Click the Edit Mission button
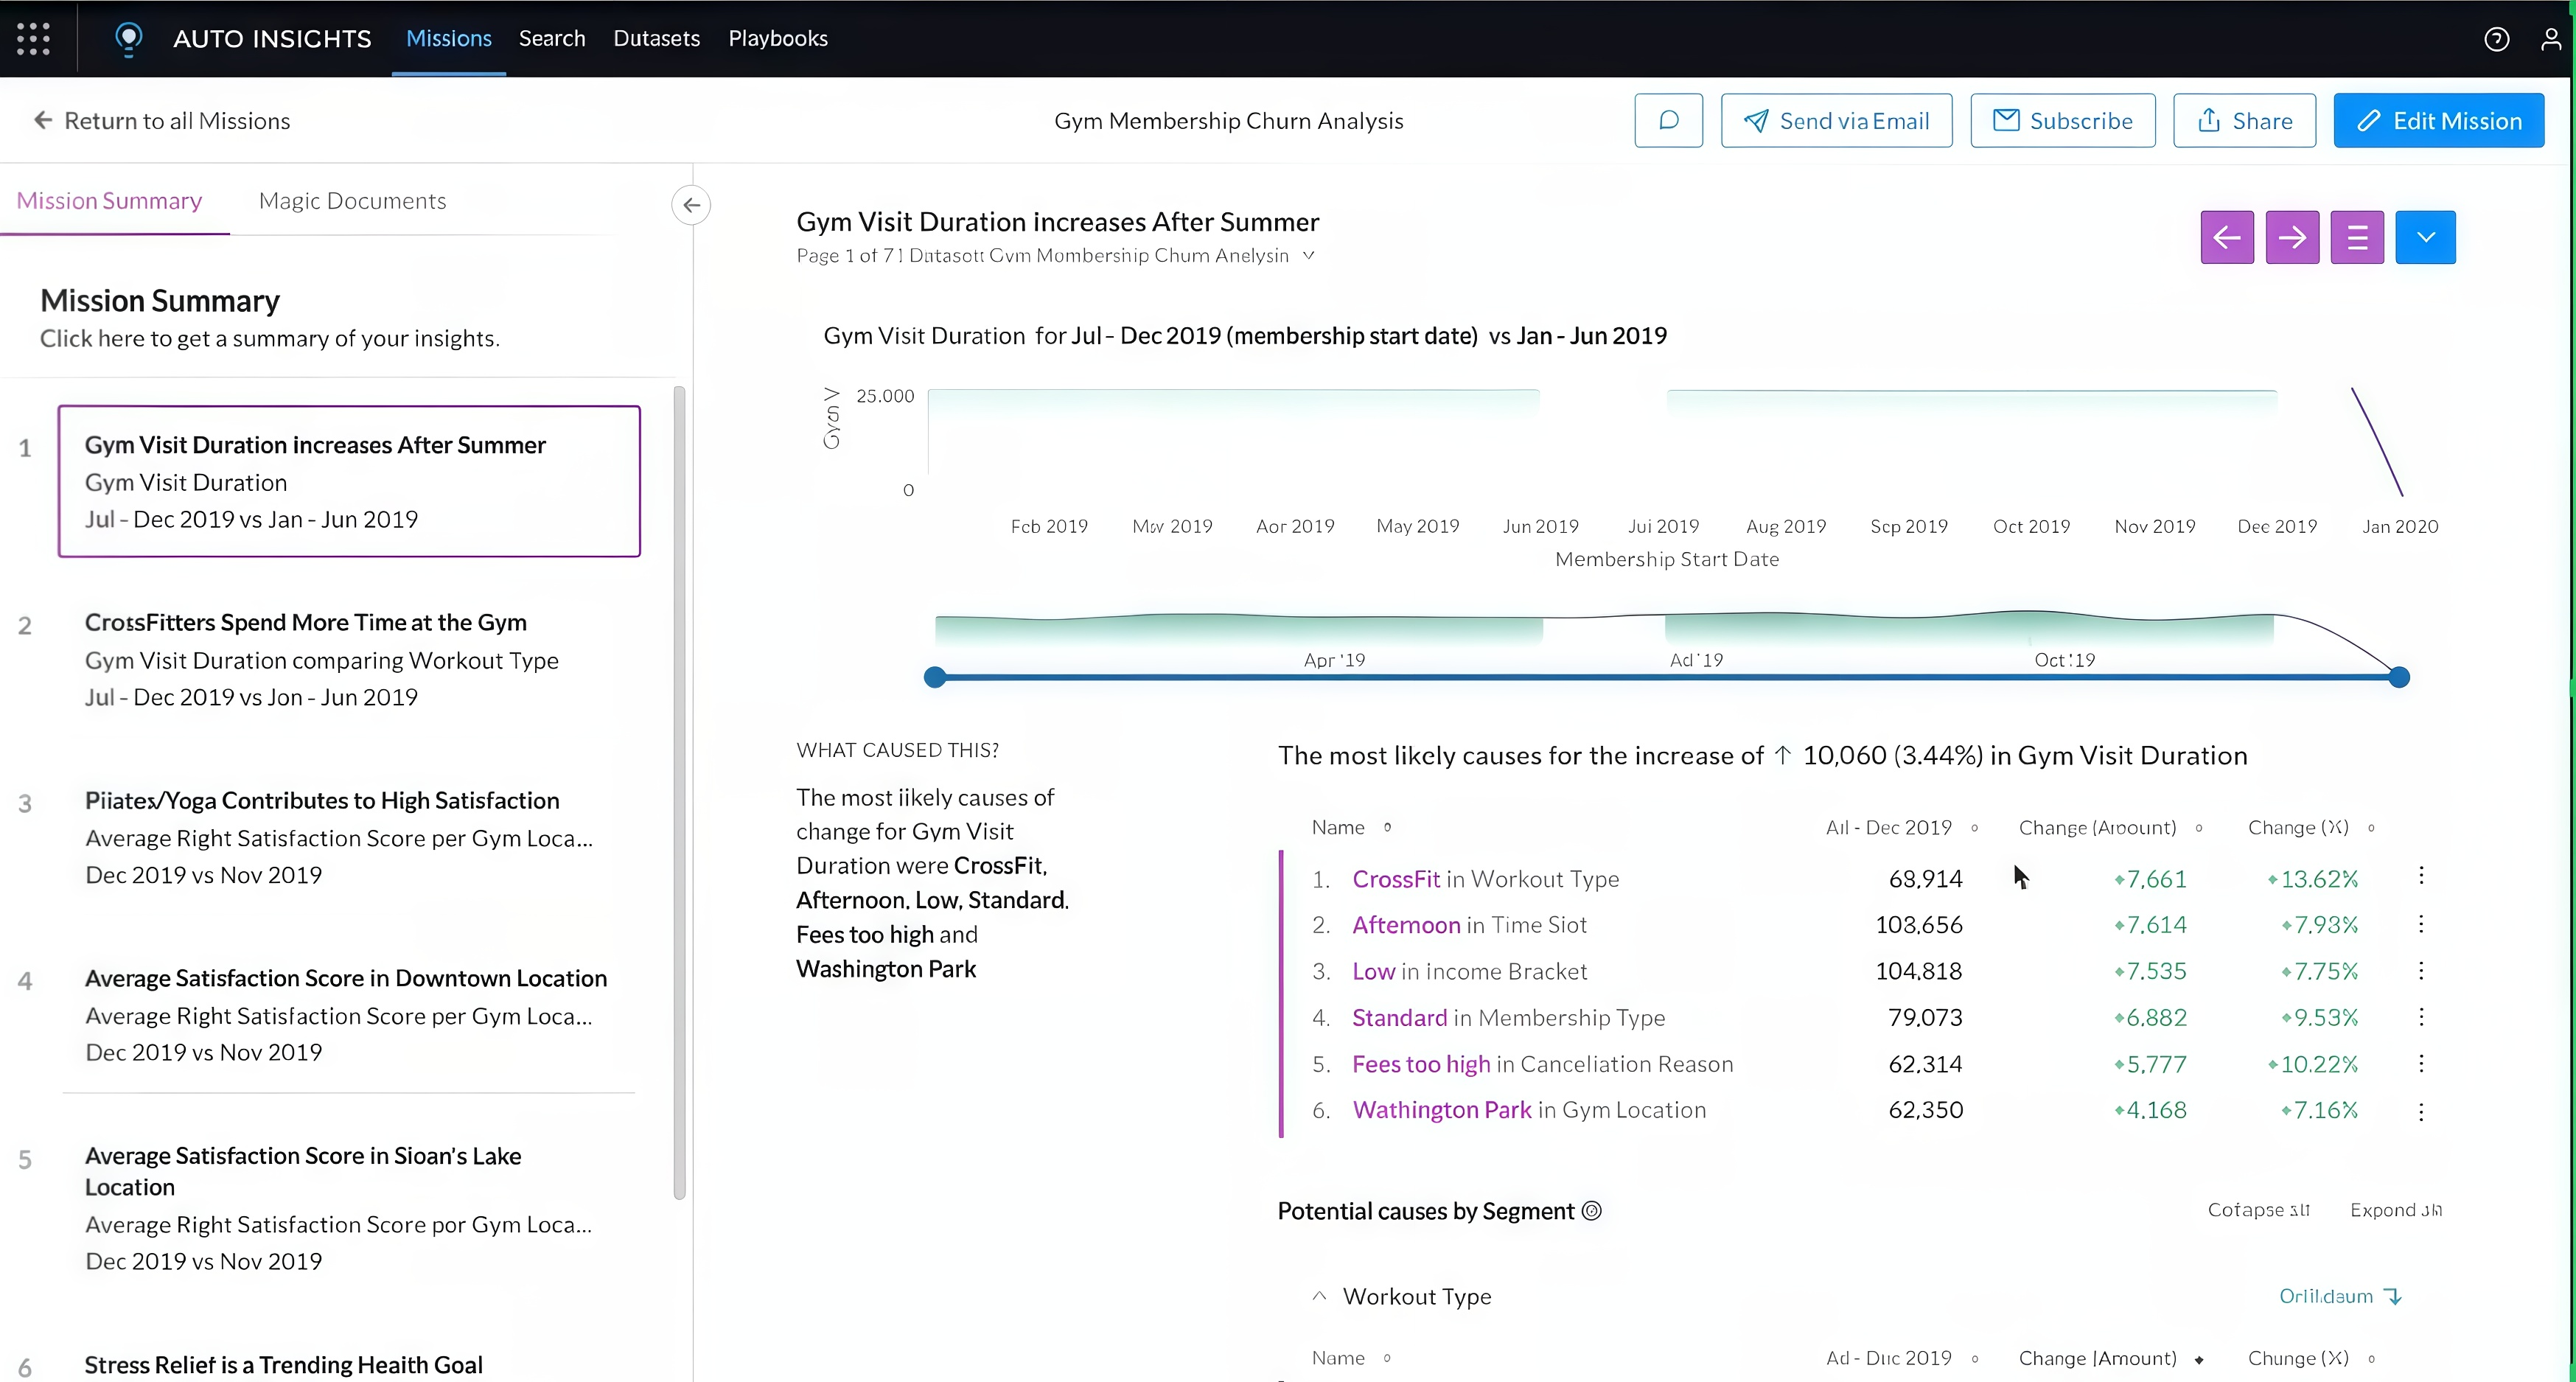2576x1382 pixels. [x=2438, y=121]
